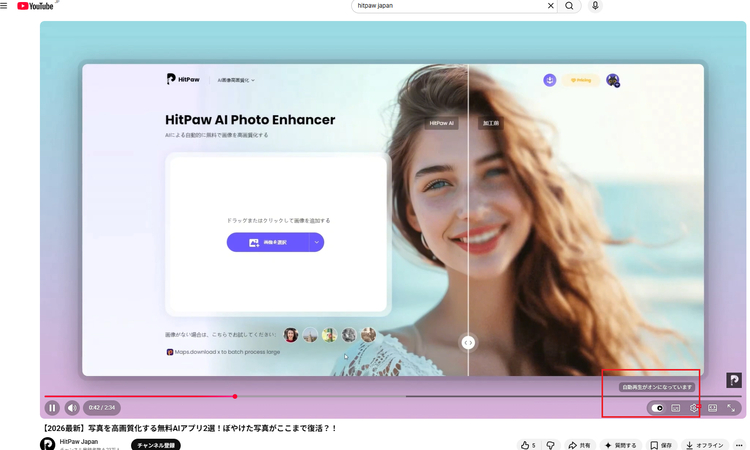Pause the video playback

tap(52, 408)
